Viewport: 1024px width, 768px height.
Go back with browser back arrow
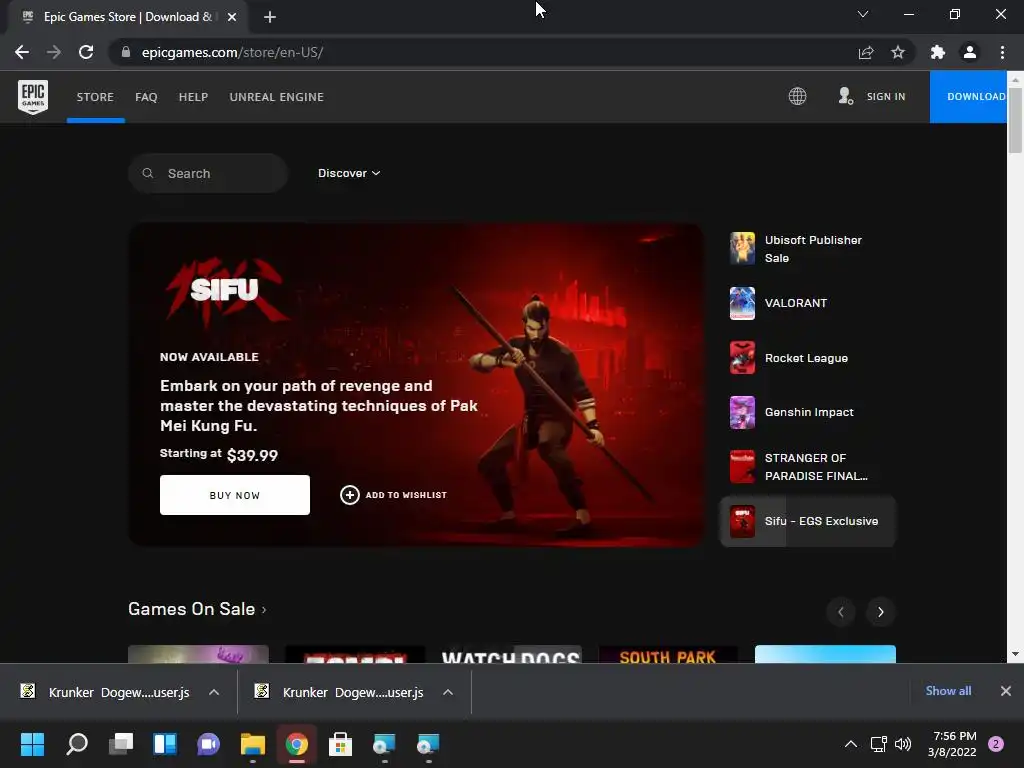point(22,52)
